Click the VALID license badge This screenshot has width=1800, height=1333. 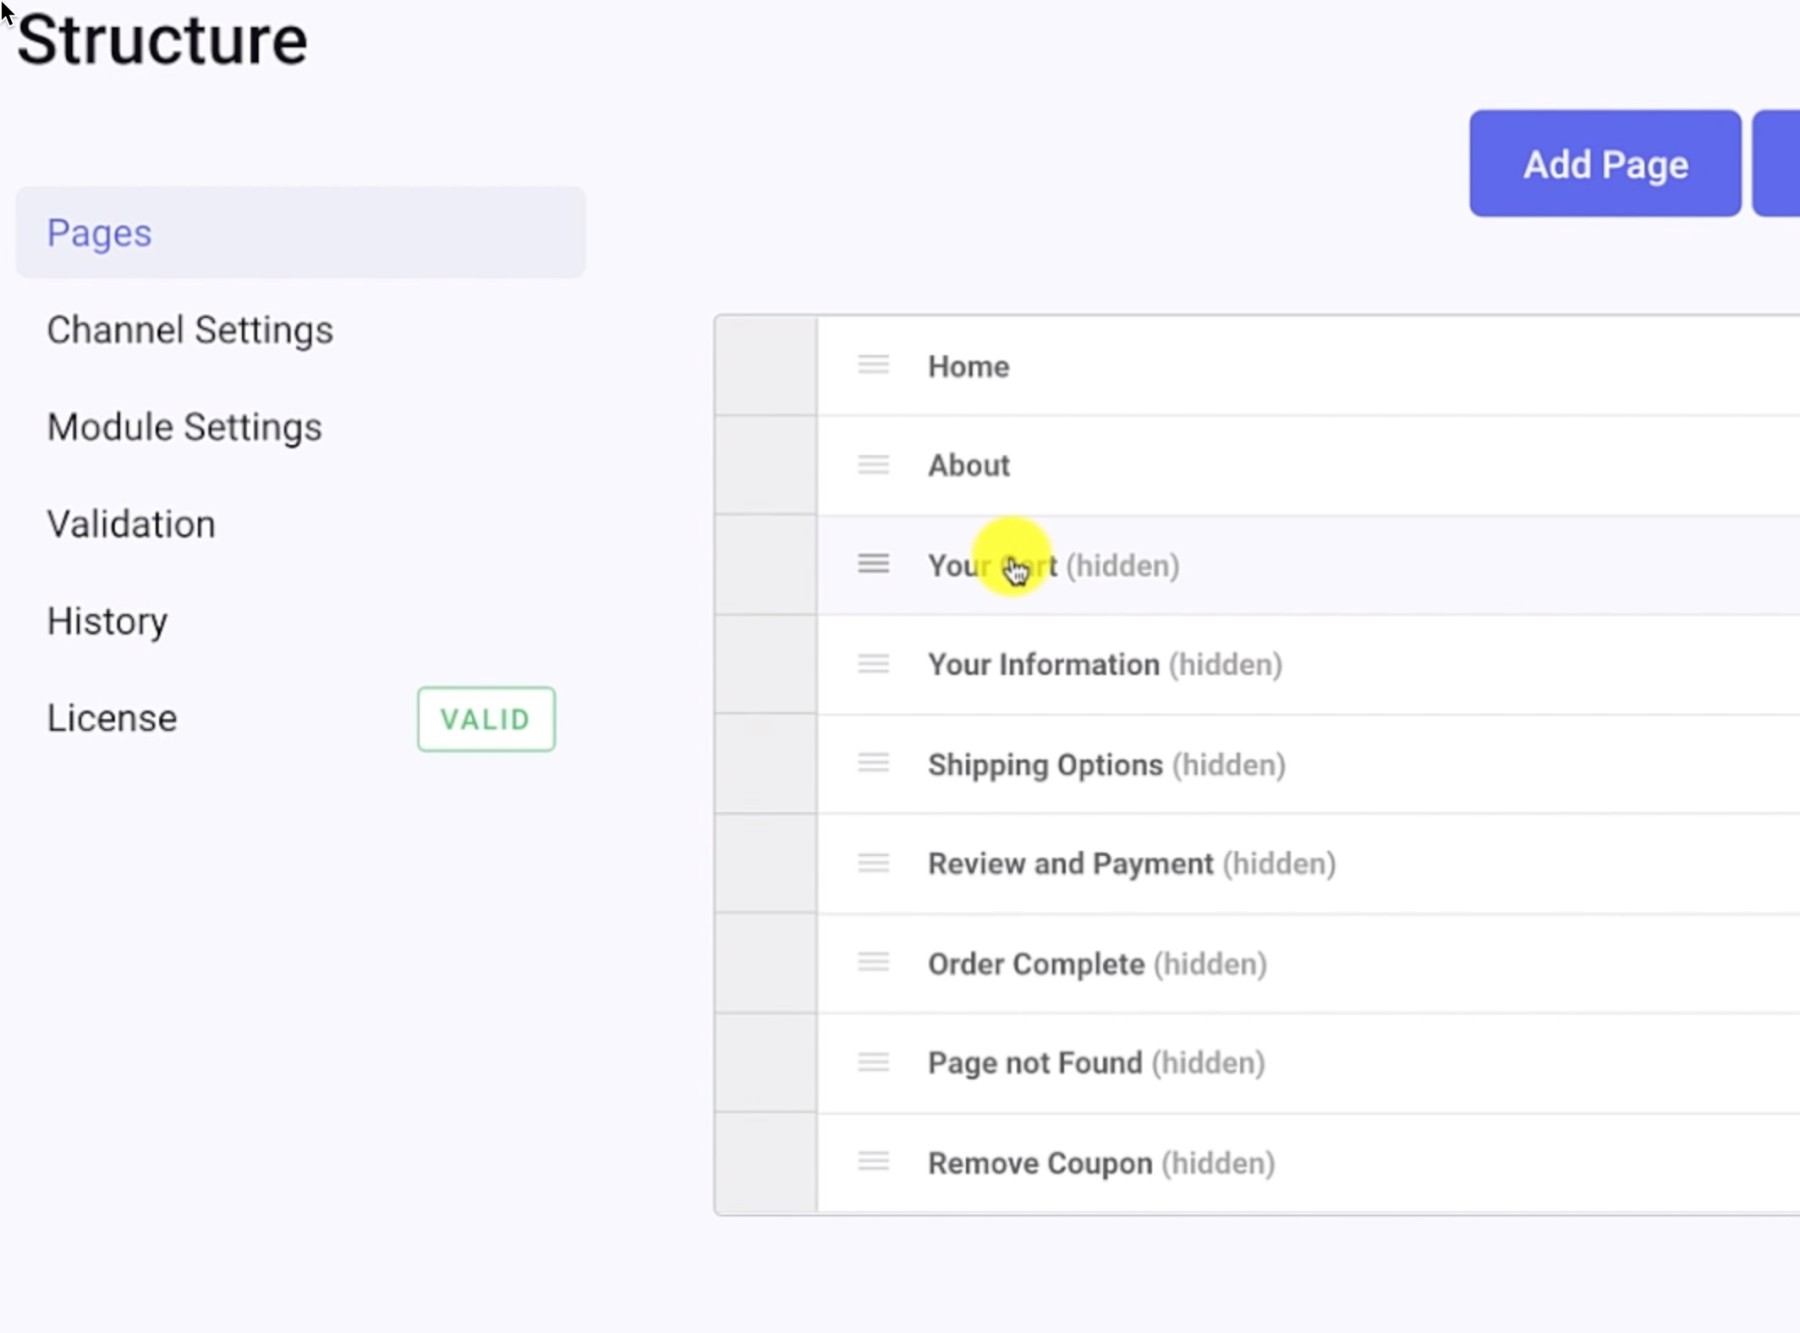[486, 719]
